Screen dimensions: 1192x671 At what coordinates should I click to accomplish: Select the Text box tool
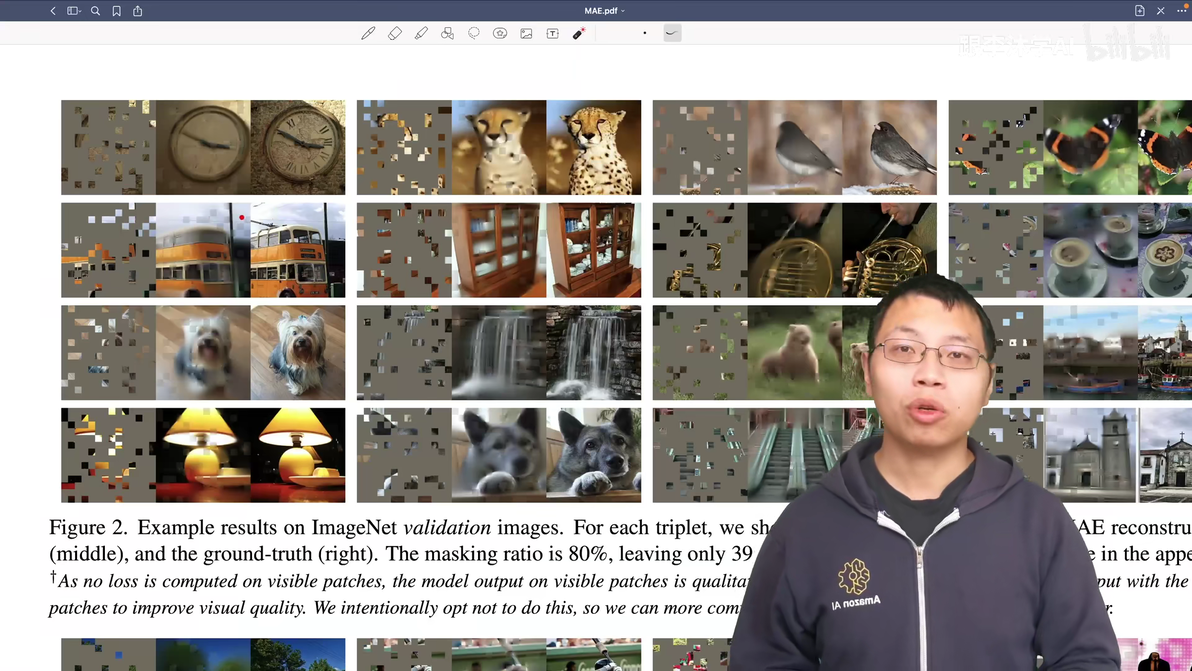(553, 33)
